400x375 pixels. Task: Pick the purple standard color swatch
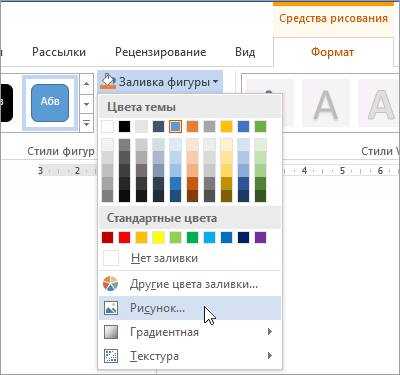260,238
